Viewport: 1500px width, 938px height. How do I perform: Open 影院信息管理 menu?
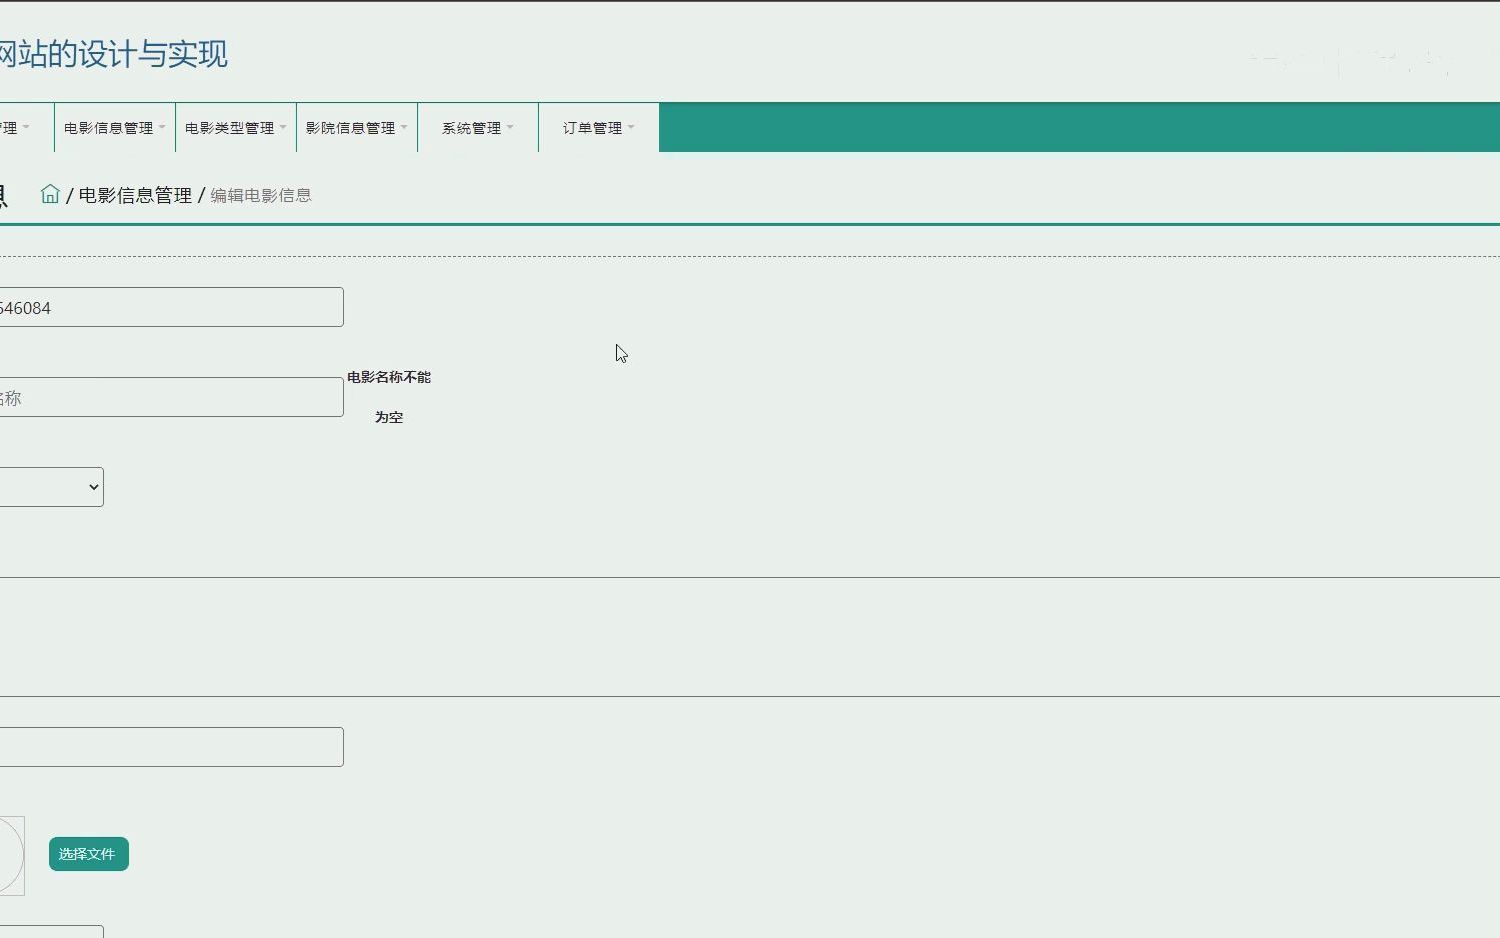pyautogui.click(x=357, y=128)
